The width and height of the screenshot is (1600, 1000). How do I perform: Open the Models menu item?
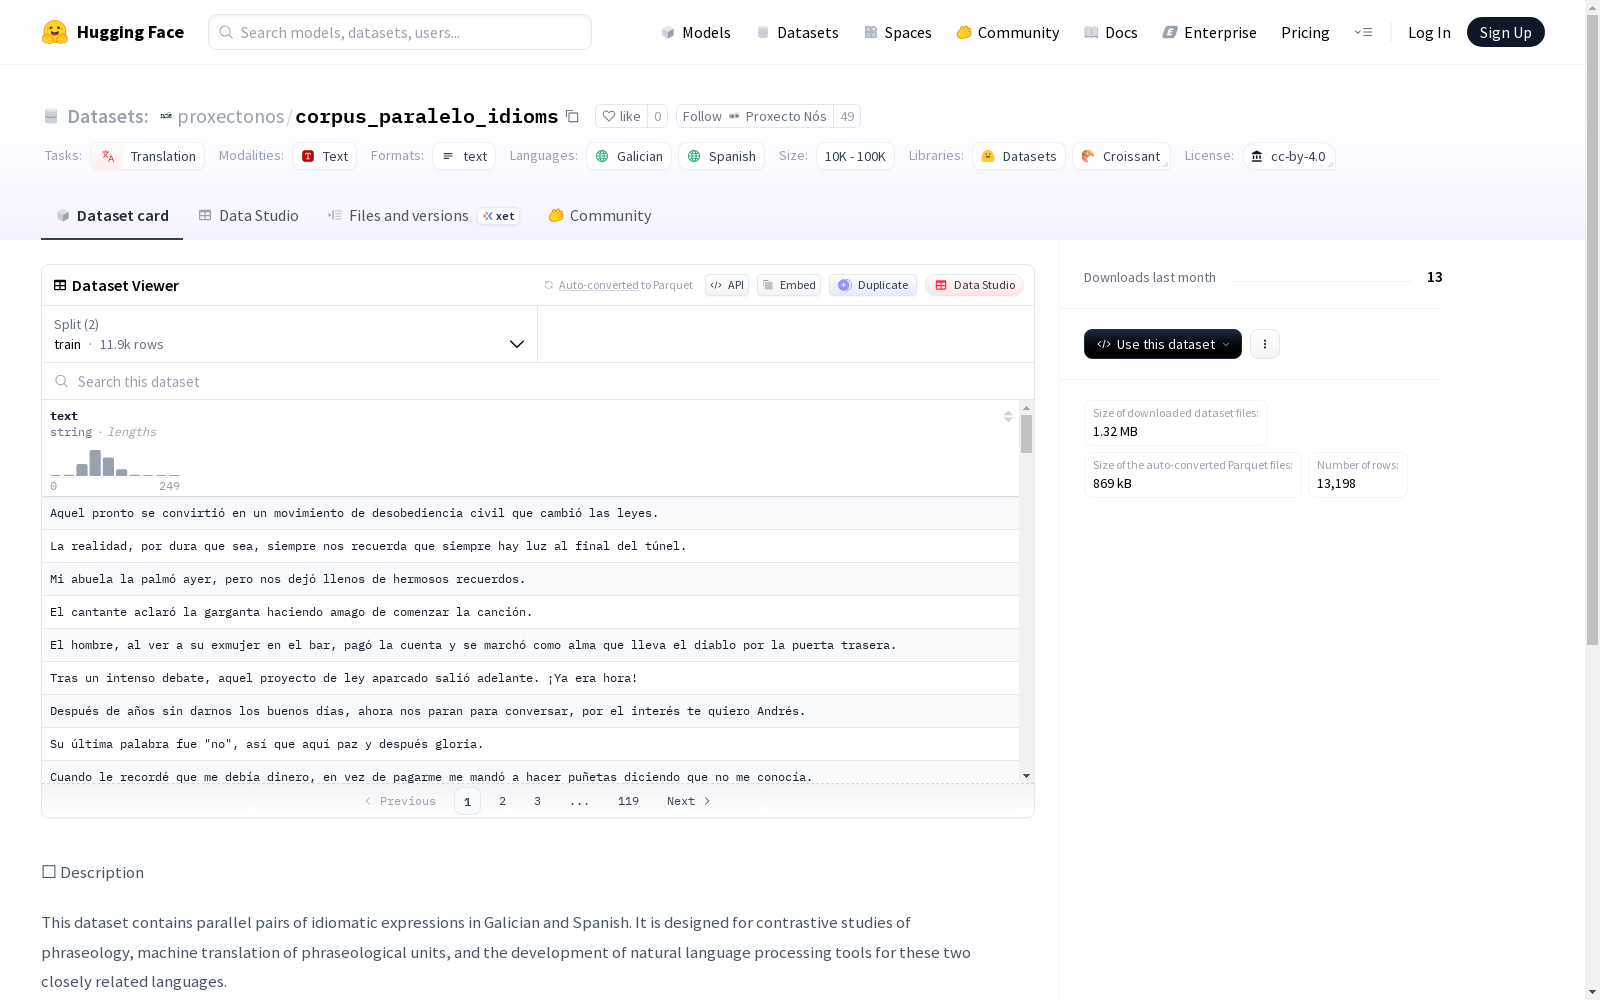pyautogui.click(x=696, y=32)
